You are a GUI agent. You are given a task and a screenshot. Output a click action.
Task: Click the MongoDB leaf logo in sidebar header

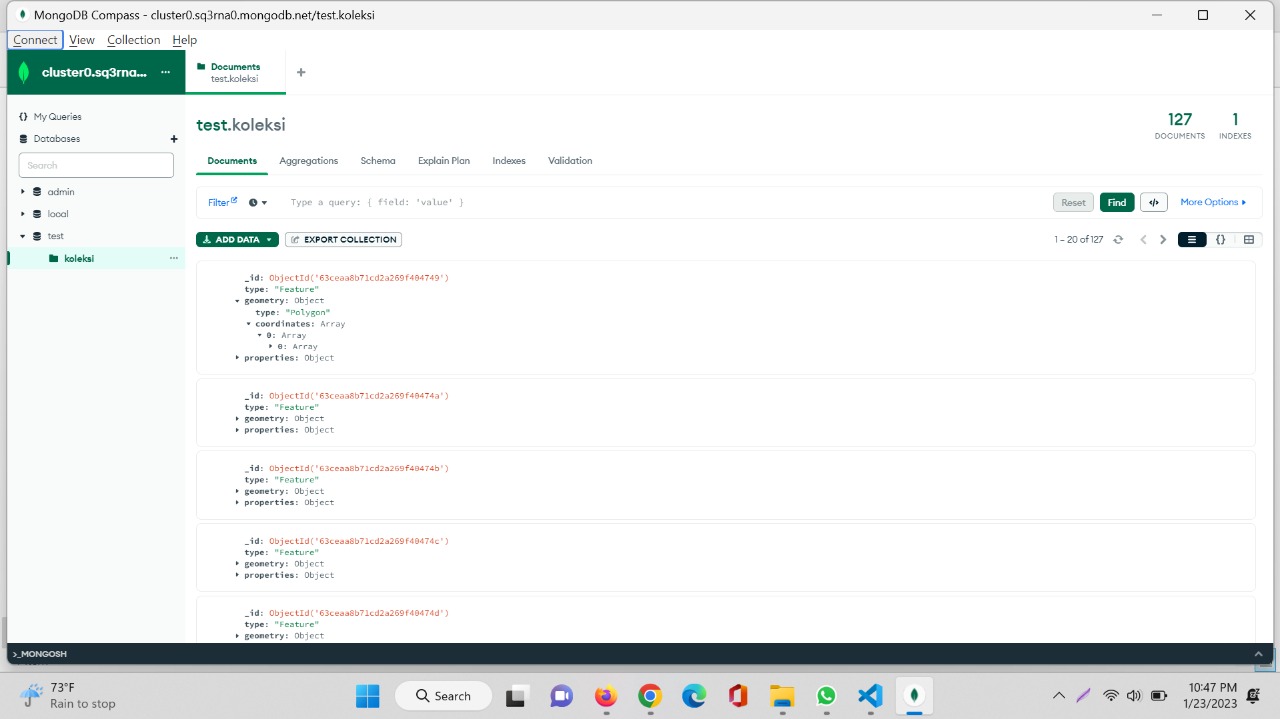(x=24, y=72)
